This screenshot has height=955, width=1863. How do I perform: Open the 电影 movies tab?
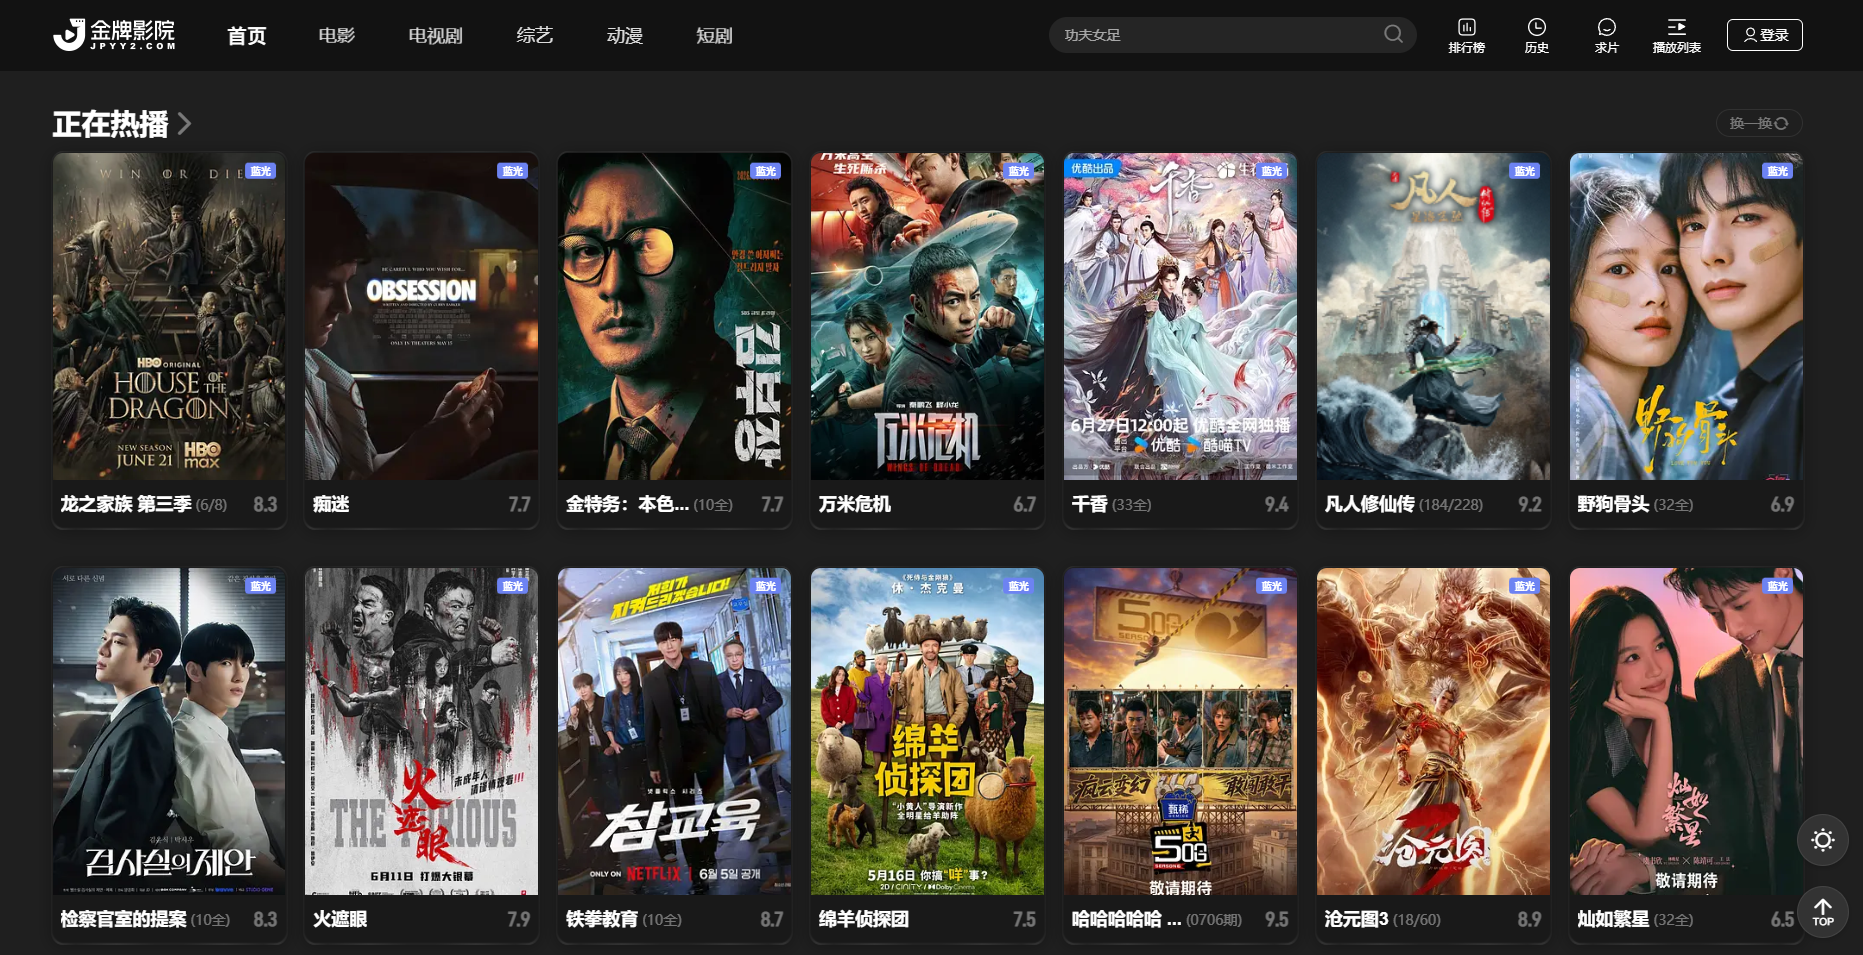click(x=337, y=36)
